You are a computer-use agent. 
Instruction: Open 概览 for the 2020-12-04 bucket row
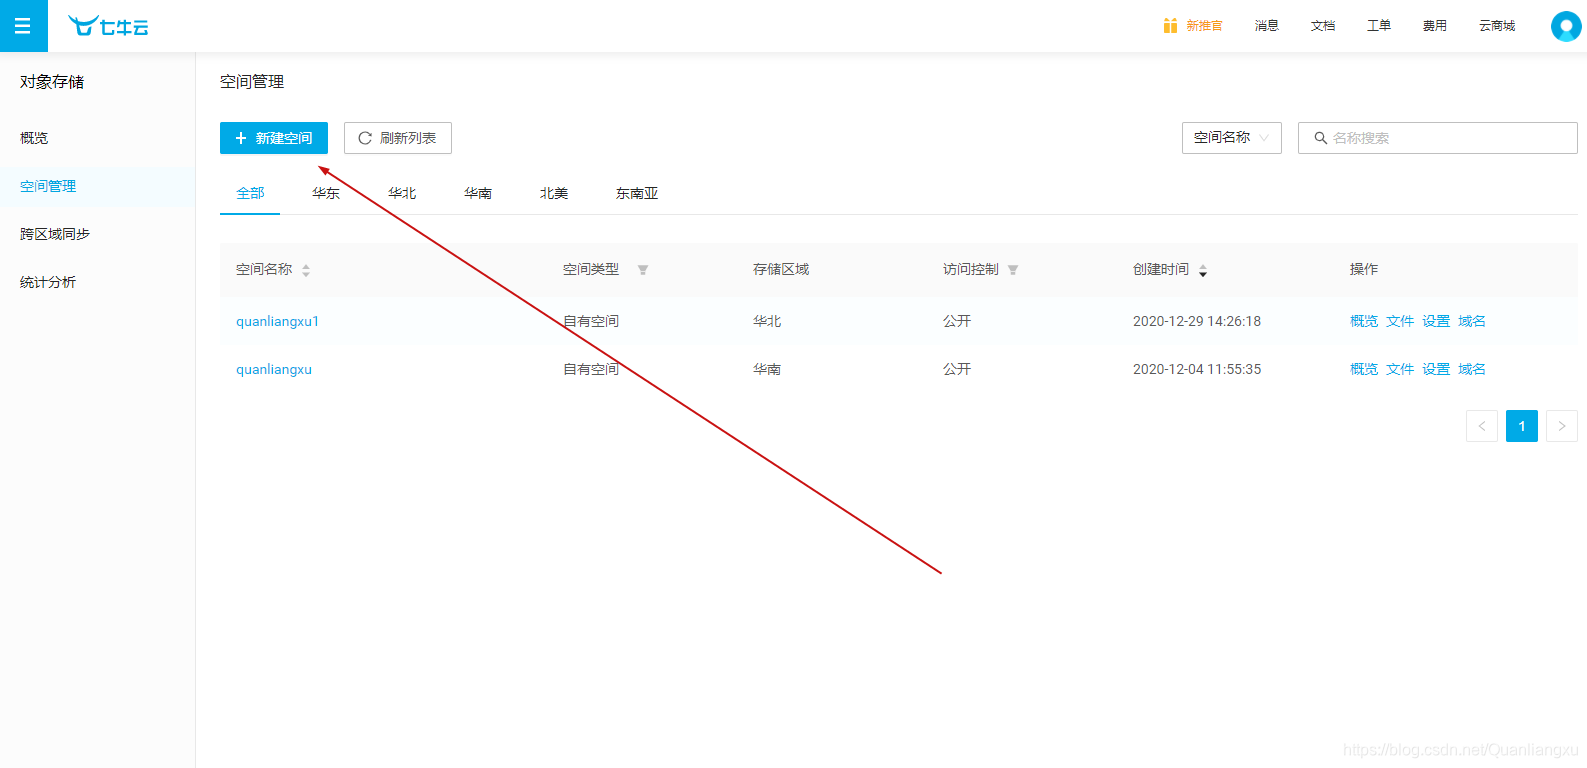(1364, 369)
